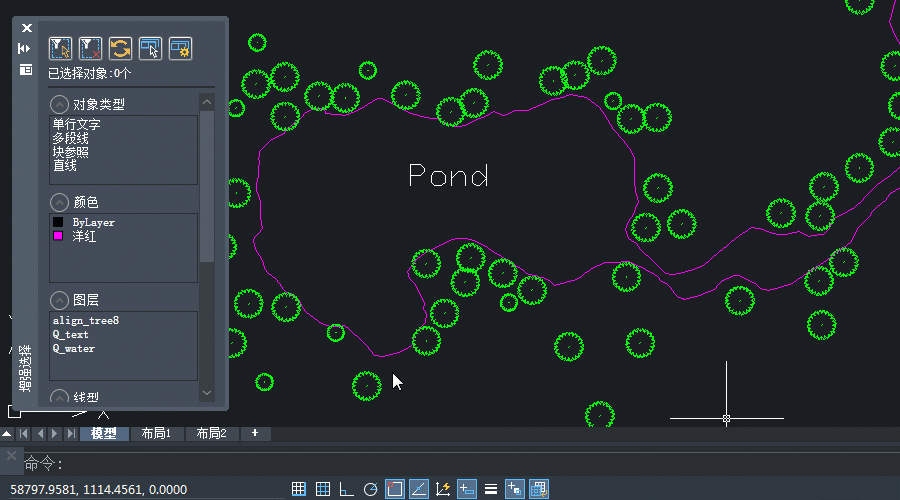Toggle lineweight display three-bars icon
Viewport: 900px width, 500px height.
click(x=491, y=489)
